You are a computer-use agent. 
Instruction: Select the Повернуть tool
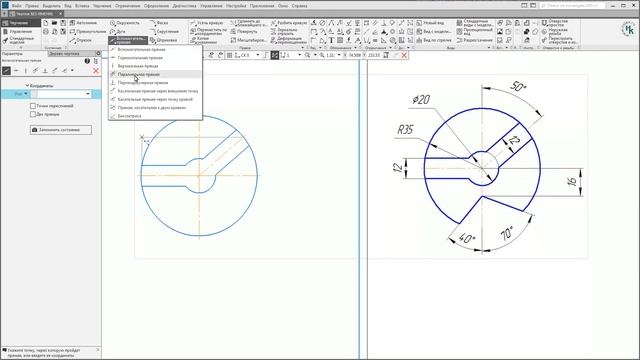point(244,31)
